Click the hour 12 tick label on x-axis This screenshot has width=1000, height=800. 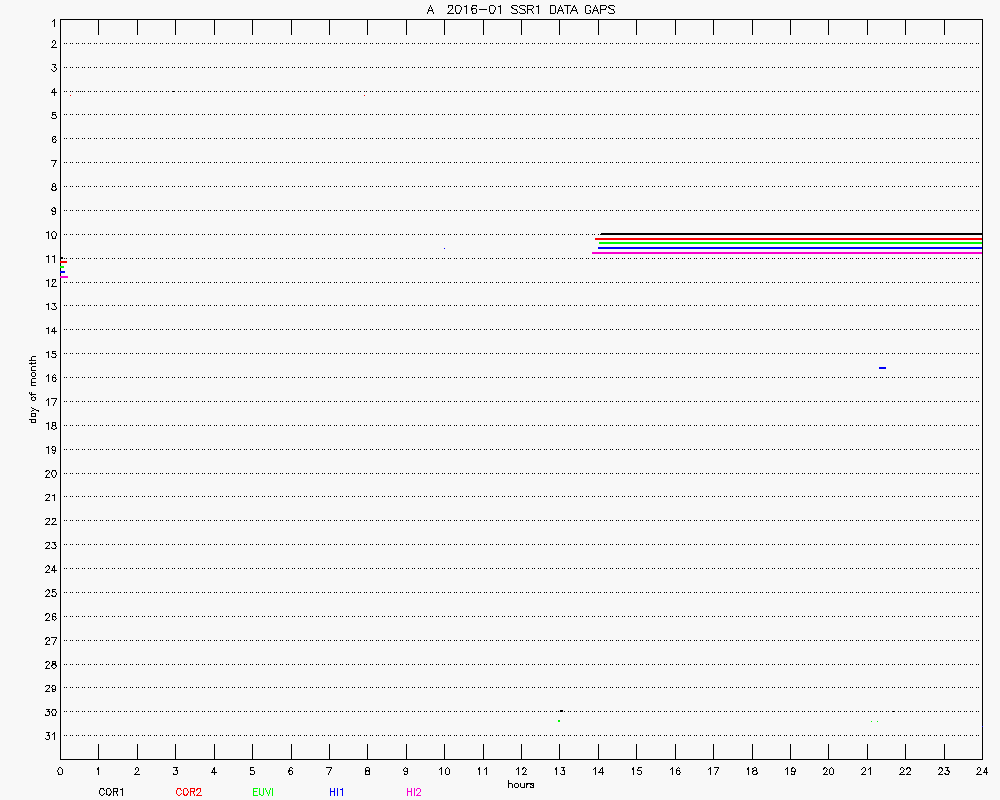click(520, 771)
